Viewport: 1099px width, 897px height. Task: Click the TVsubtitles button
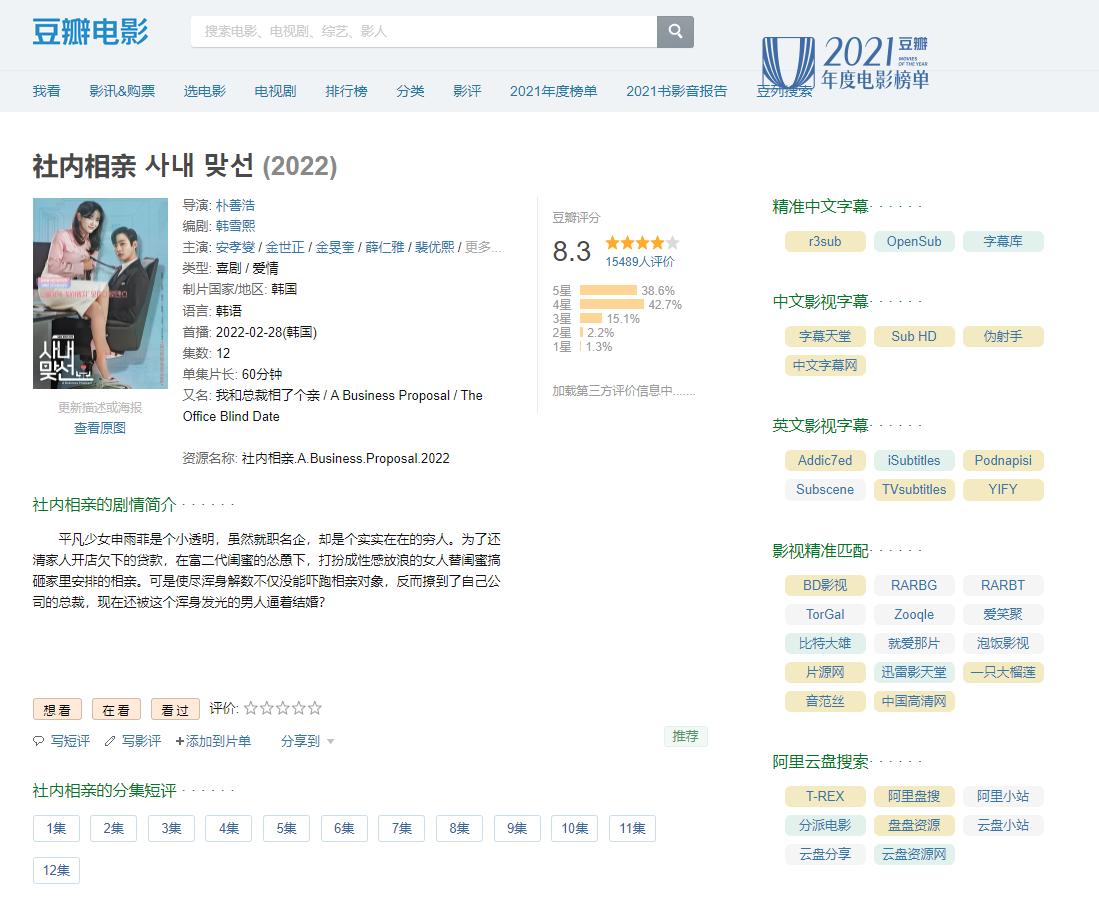pyautogui.click(x=914, y=489)
